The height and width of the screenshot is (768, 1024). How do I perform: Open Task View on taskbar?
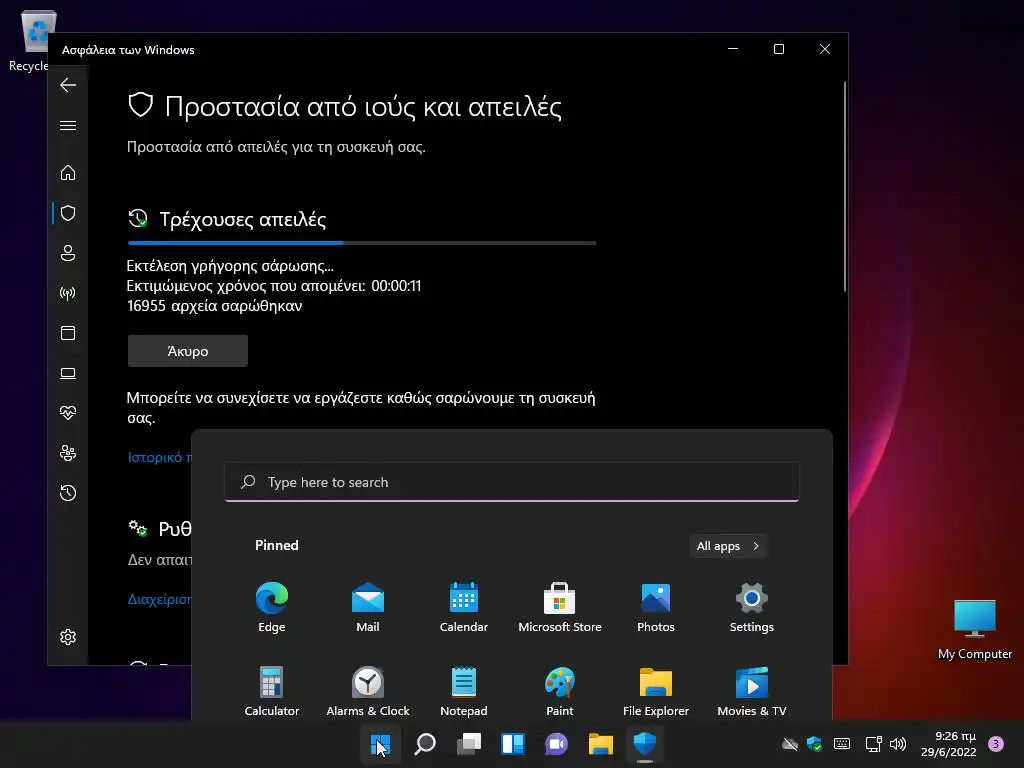click(469, 744)
